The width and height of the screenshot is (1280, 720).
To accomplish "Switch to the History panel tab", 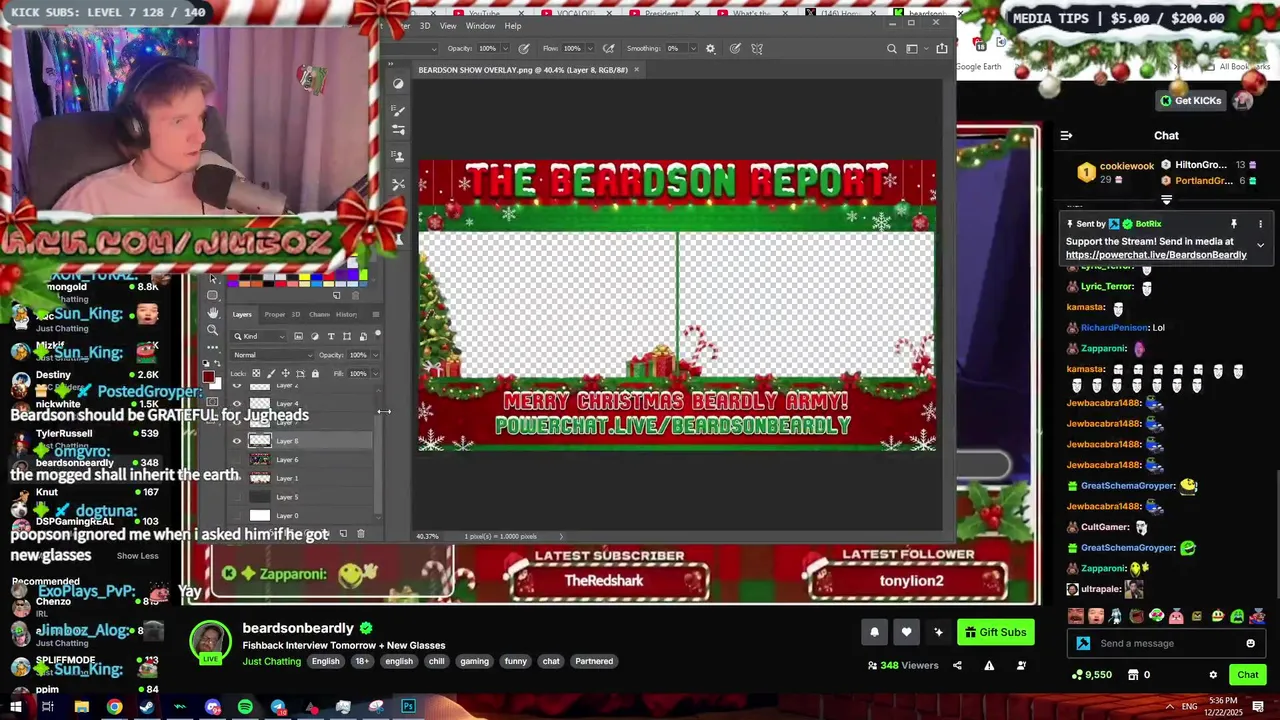I will pos(346,315).
